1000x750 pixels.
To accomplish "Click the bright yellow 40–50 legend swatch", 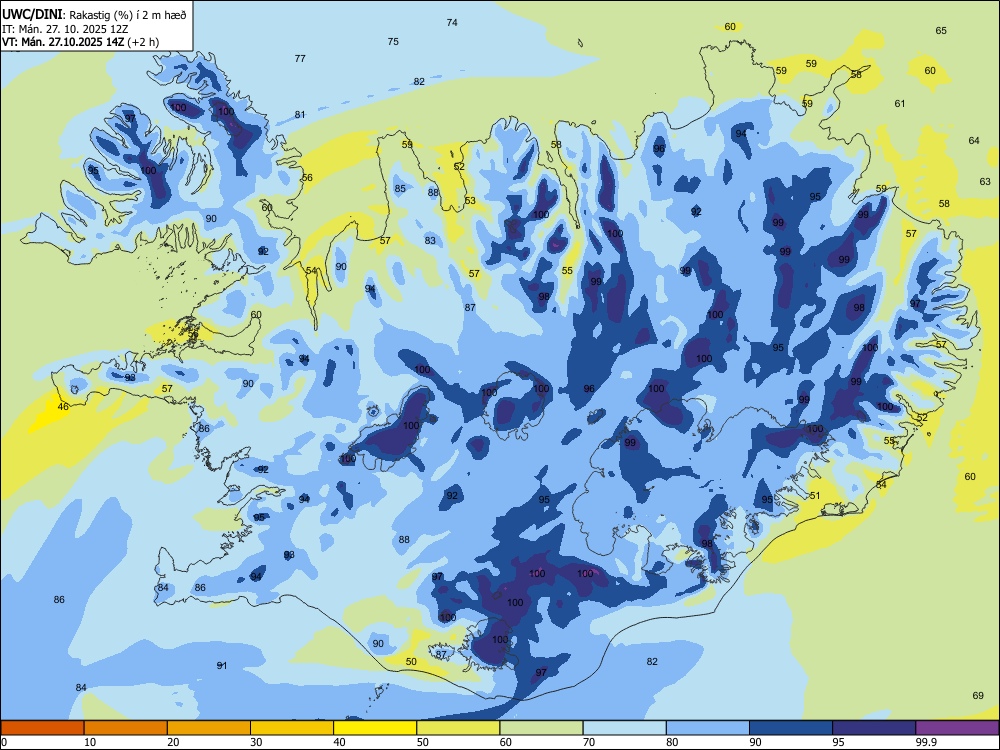I will tap(375, 728).
